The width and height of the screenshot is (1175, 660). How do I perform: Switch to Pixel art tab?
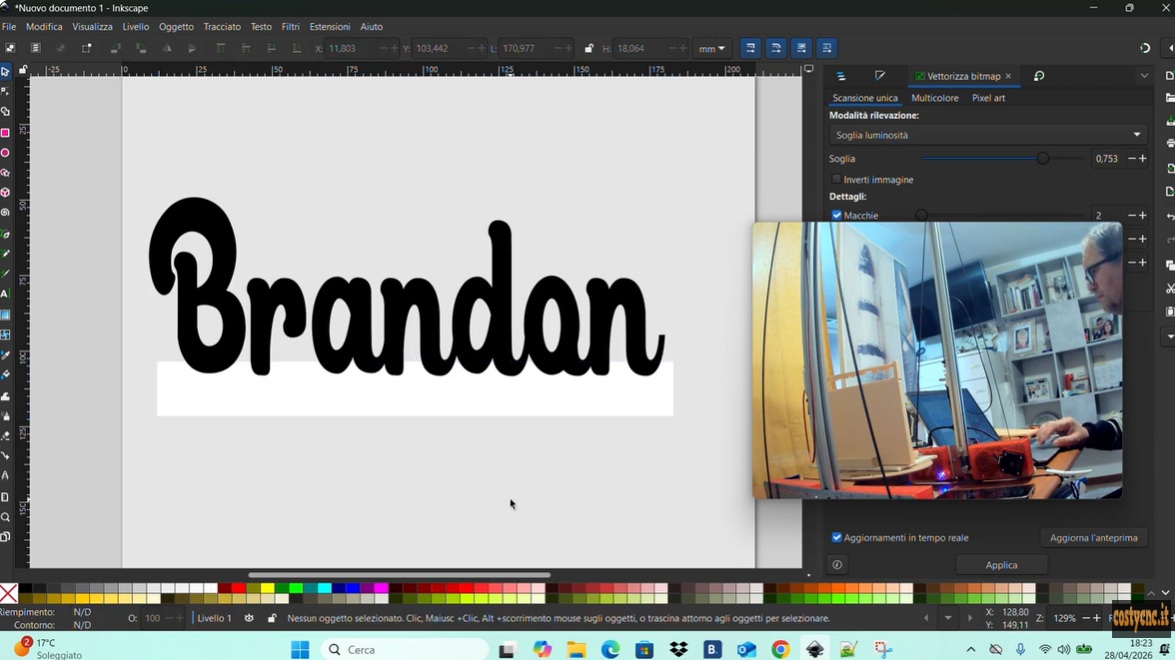click(988, 98)
